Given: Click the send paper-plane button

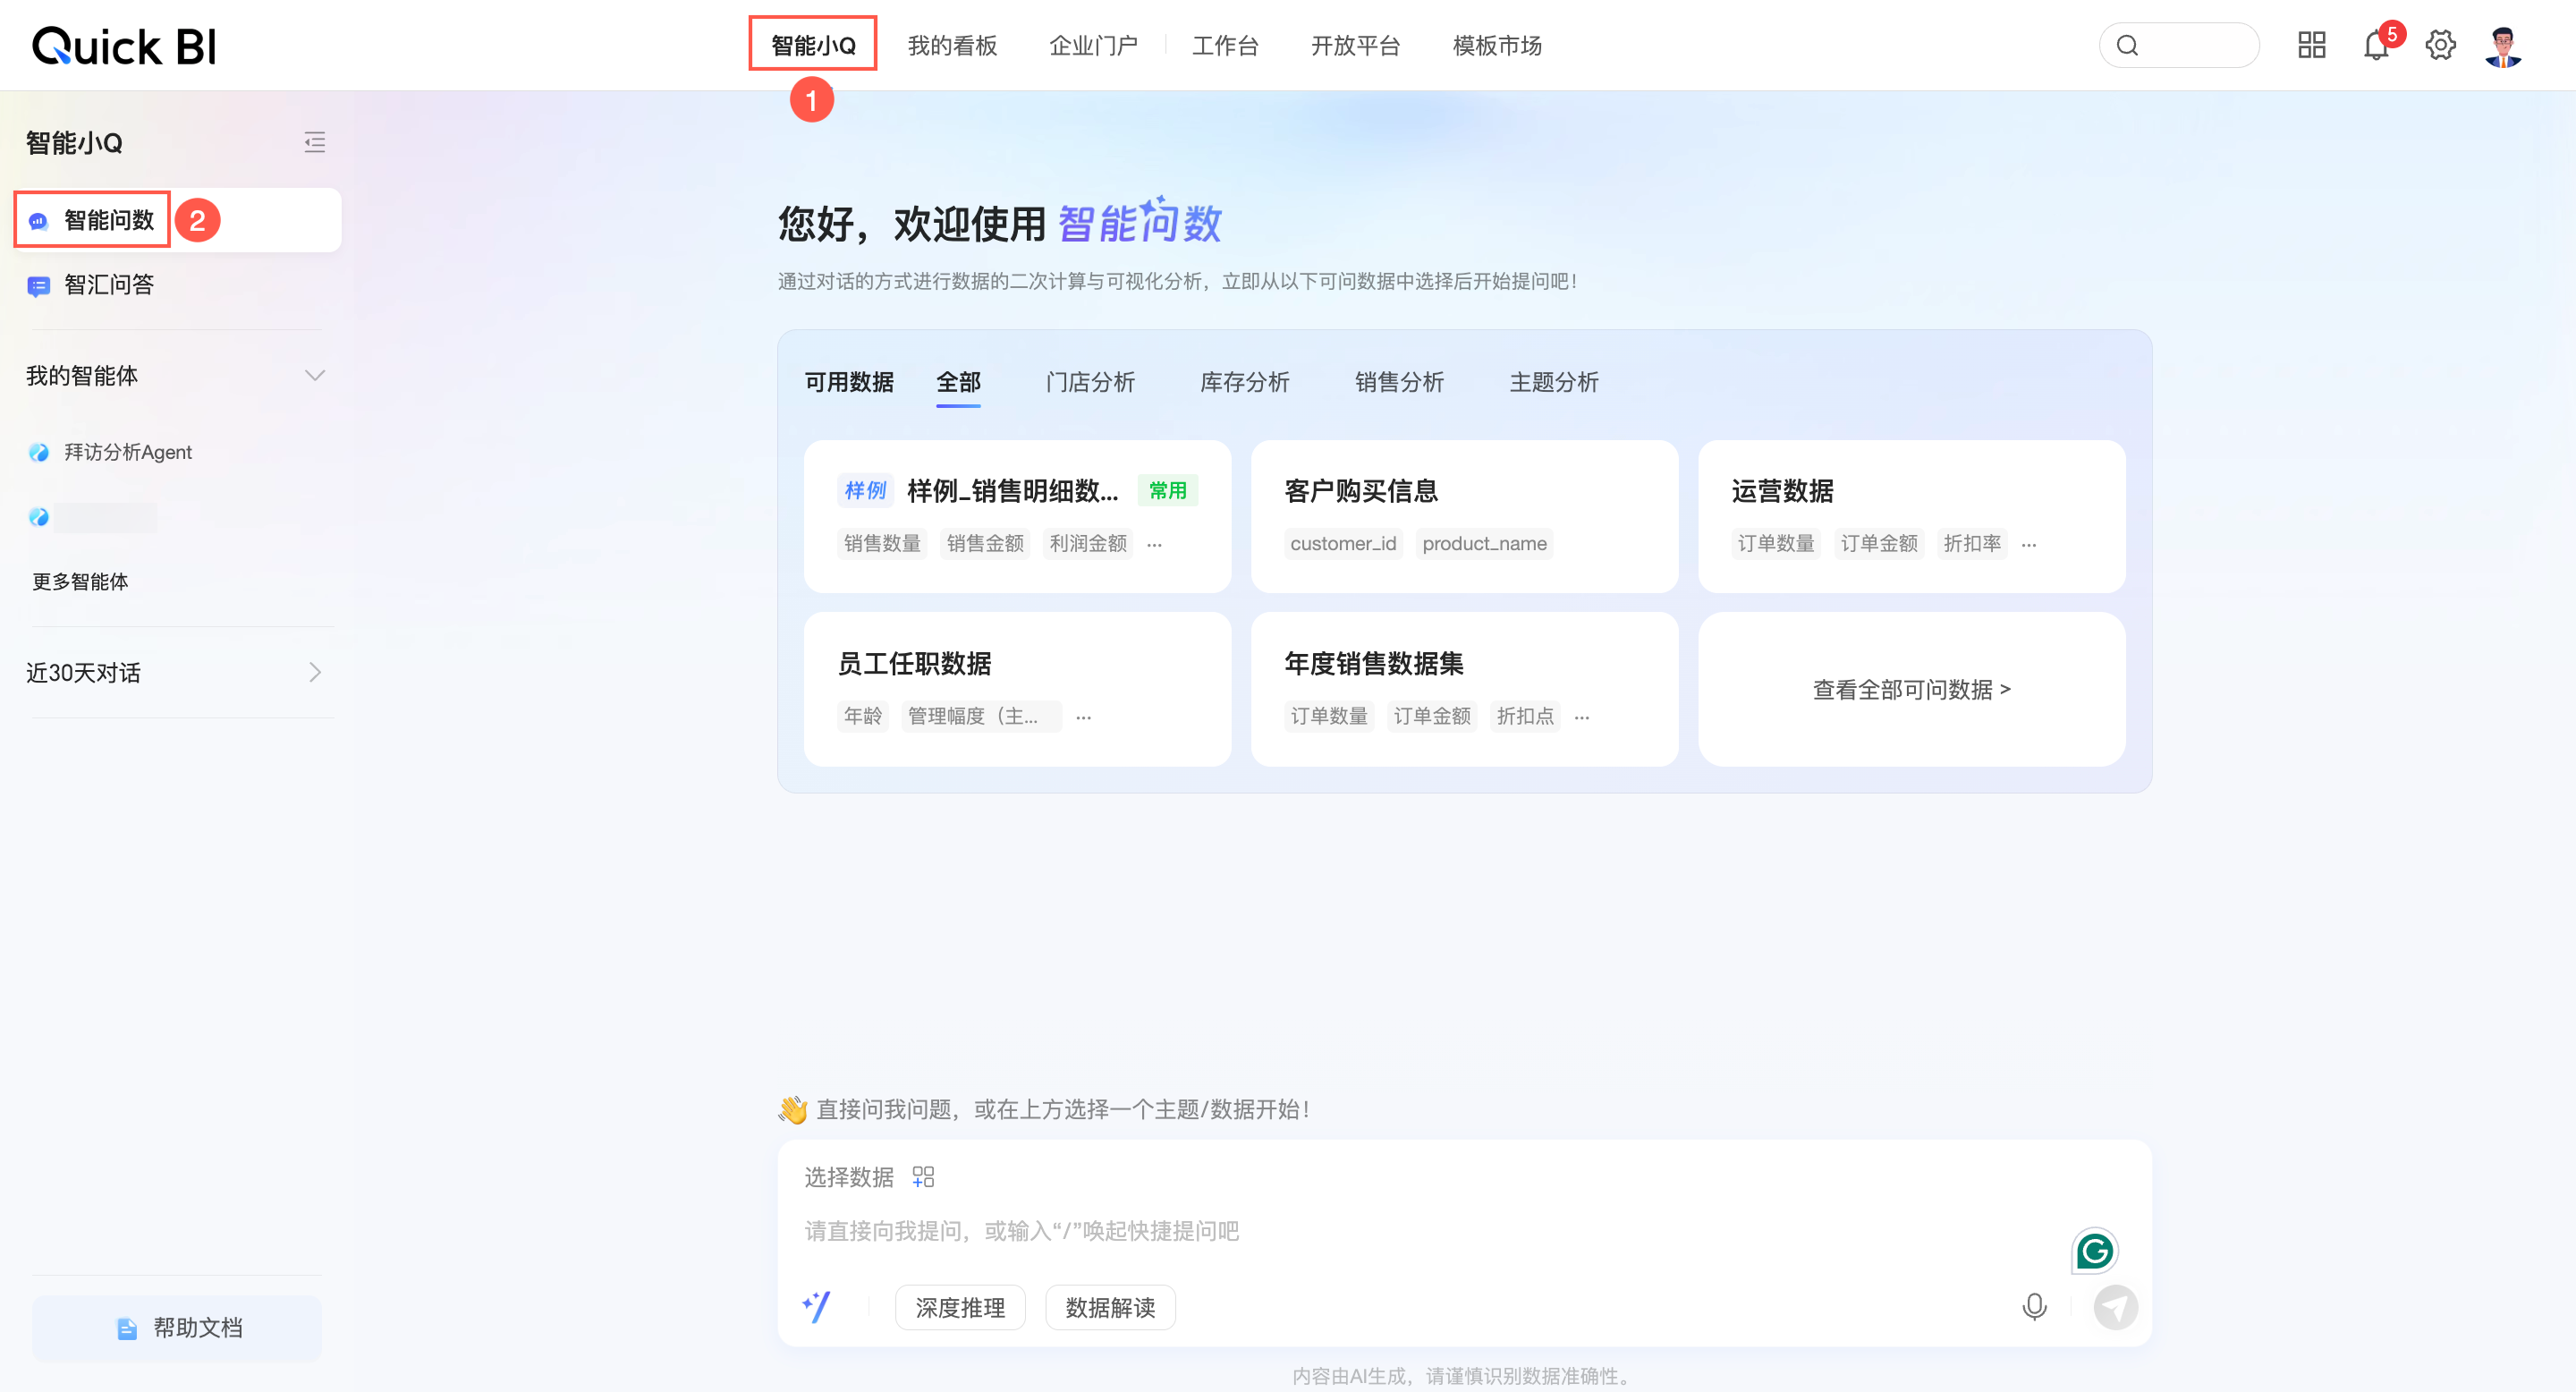Looking at the screenshot, I should click(2116, 1307).
